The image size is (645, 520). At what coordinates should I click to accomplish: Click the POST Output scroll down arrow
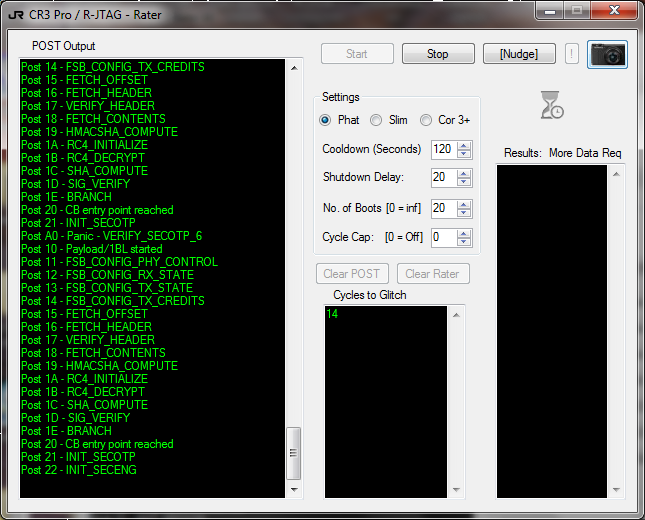click(294, 490)
